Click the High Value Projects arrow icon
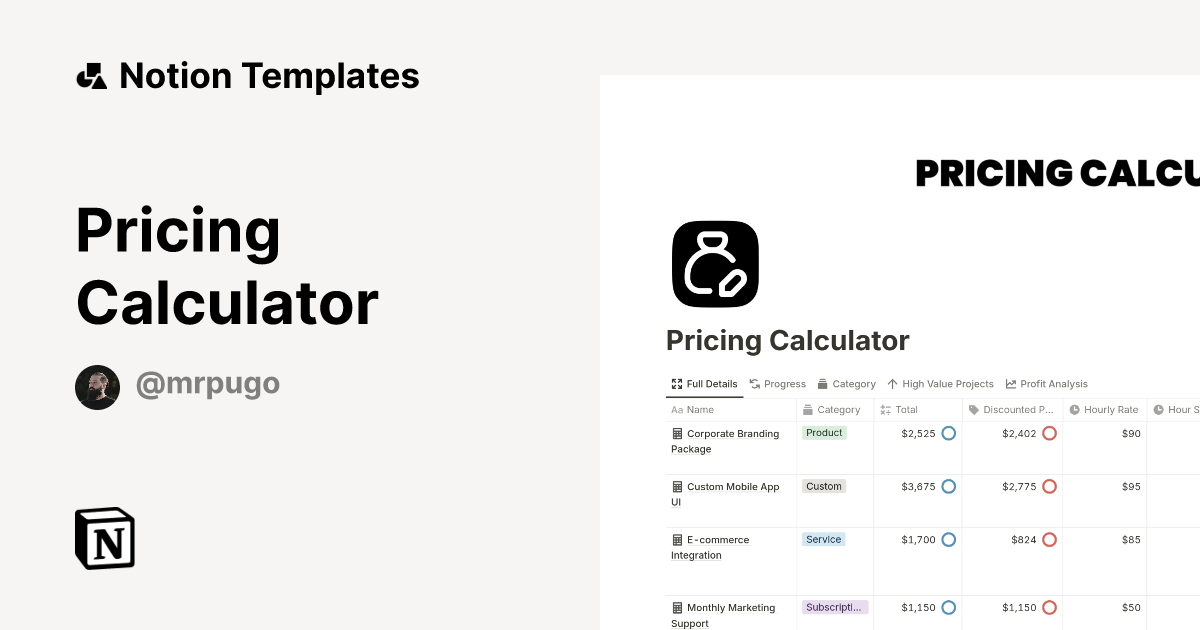The image size is (1200, 630). 893,383
